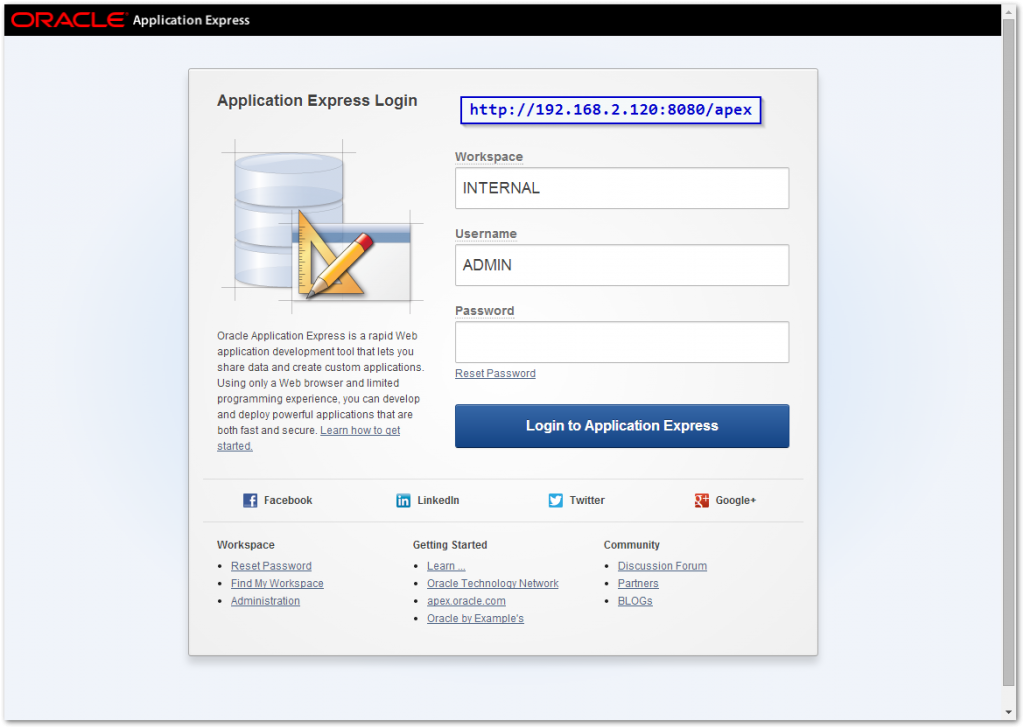Screen dimensions: 1024x728
Task: Open the Discussion Forum community link
Action: [661, 565]
